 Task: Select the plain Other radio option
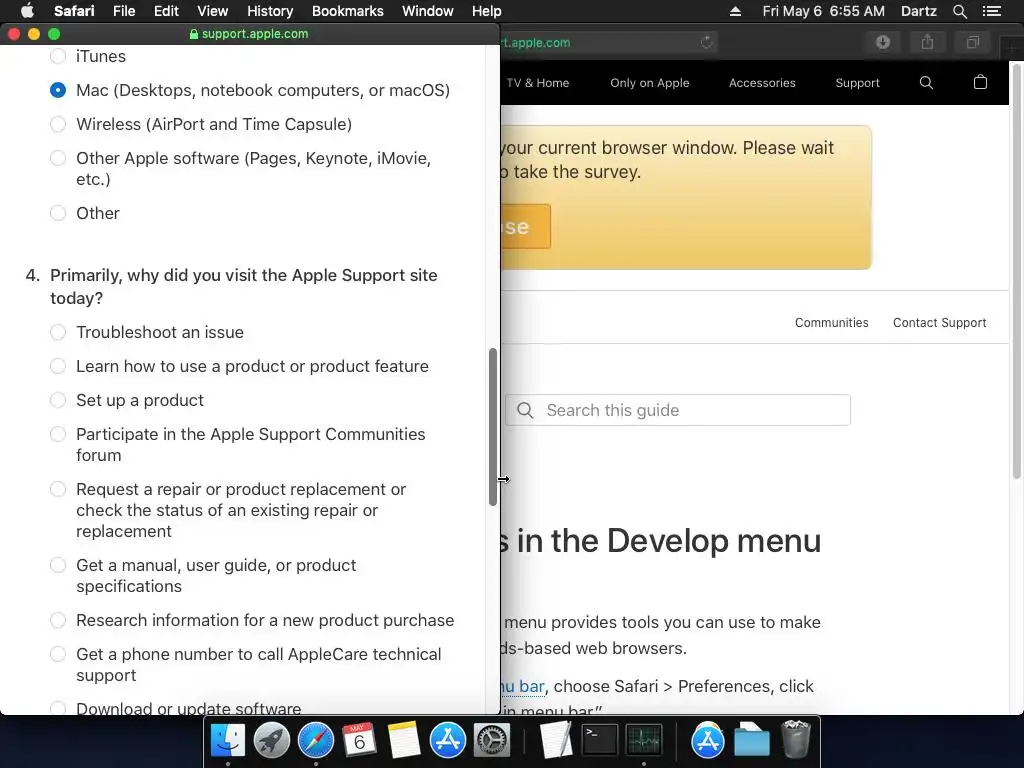pyautogui.click(x=58, y=213)
